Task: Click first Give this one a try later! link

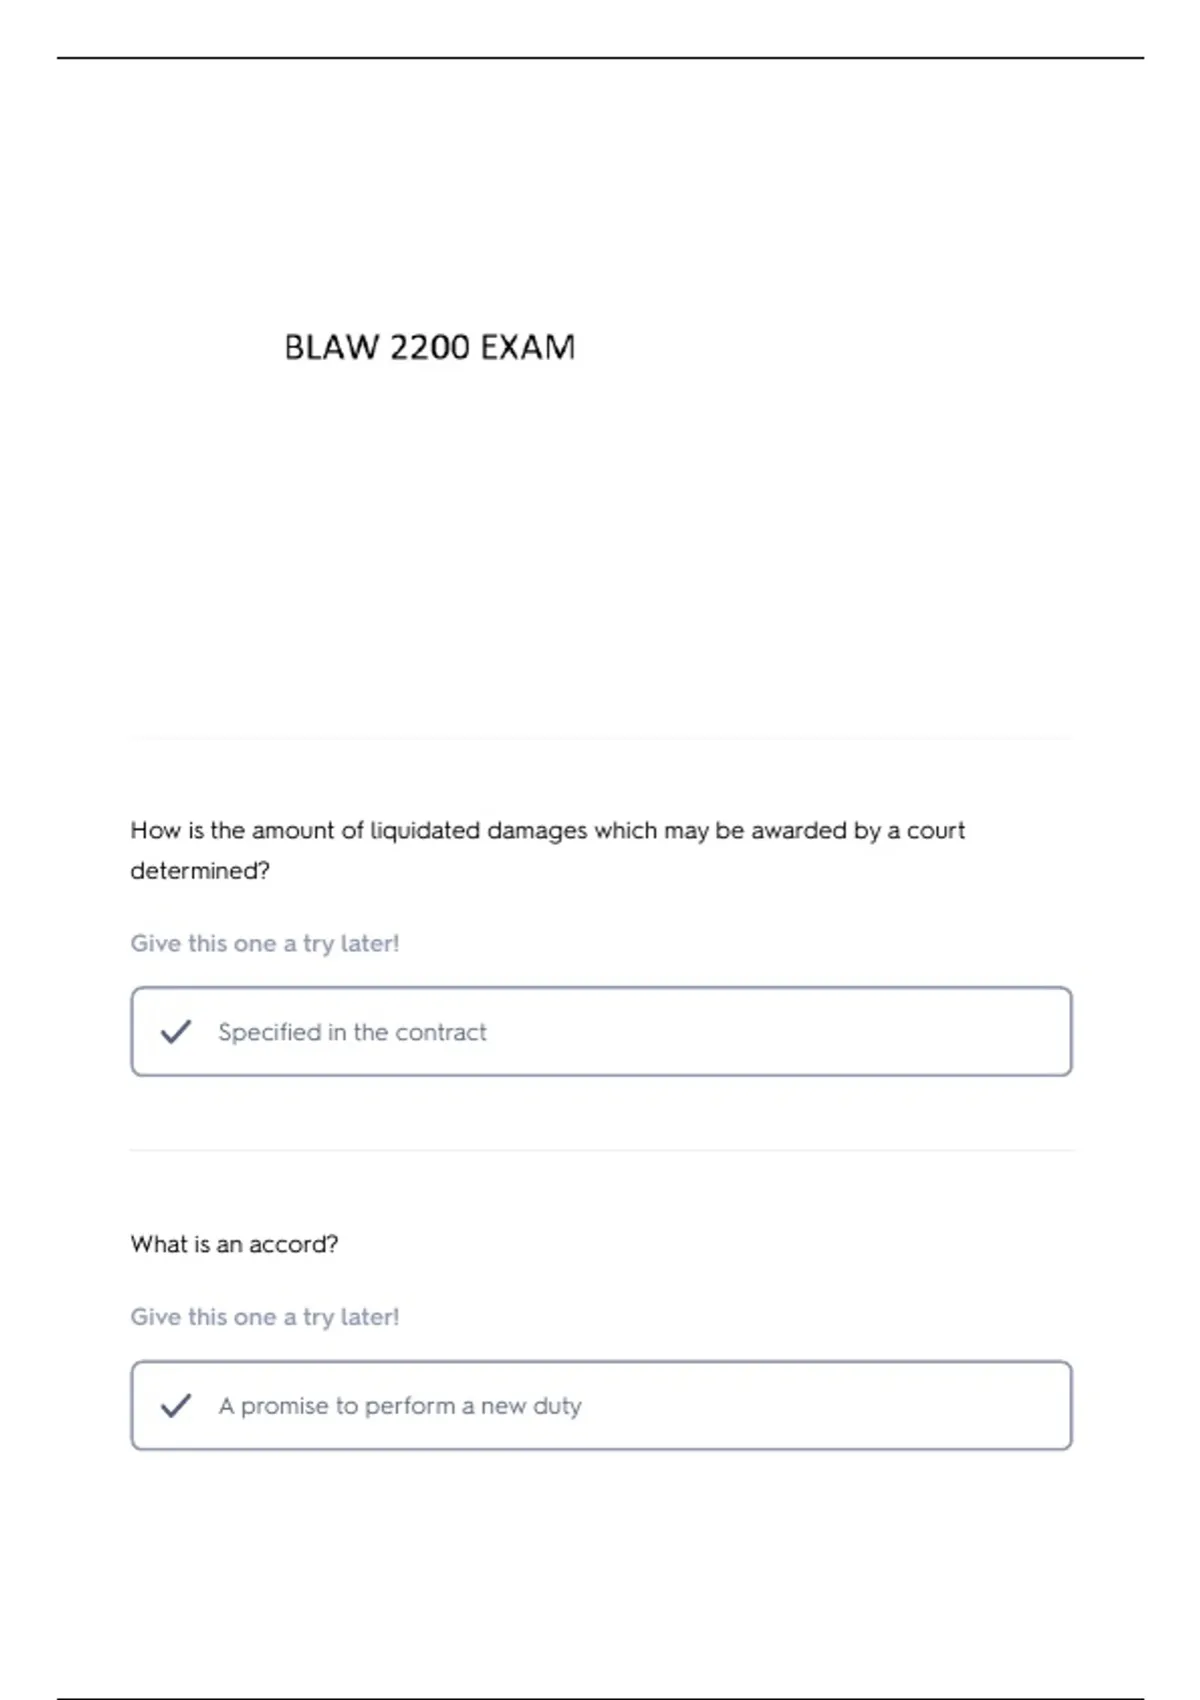Action: (x=265, y=944)
